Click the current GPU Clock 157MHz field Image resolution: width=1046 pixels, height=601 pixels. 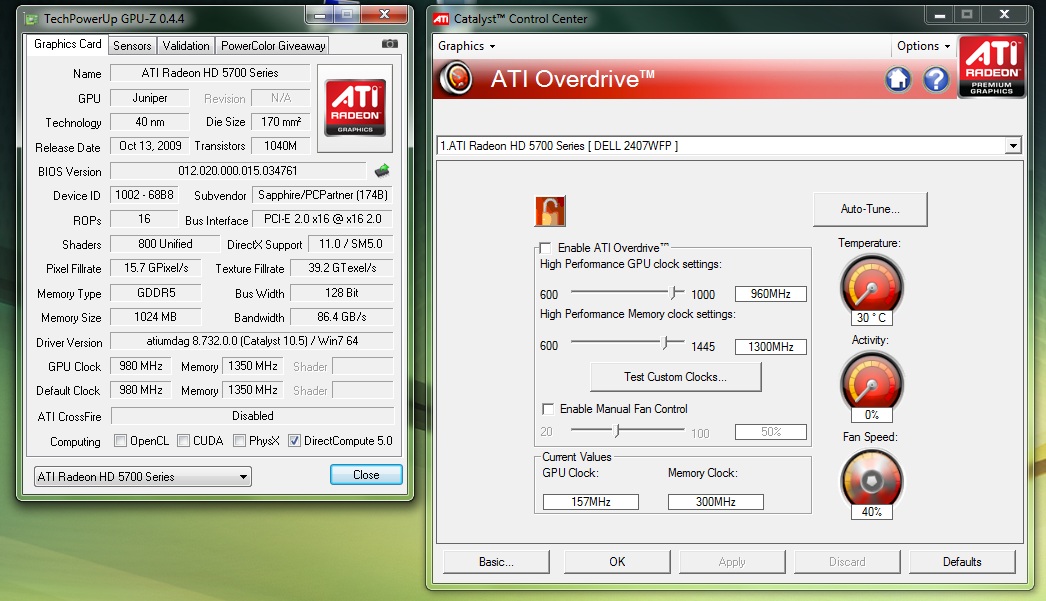pyautogui.click(x=590, y=502)
